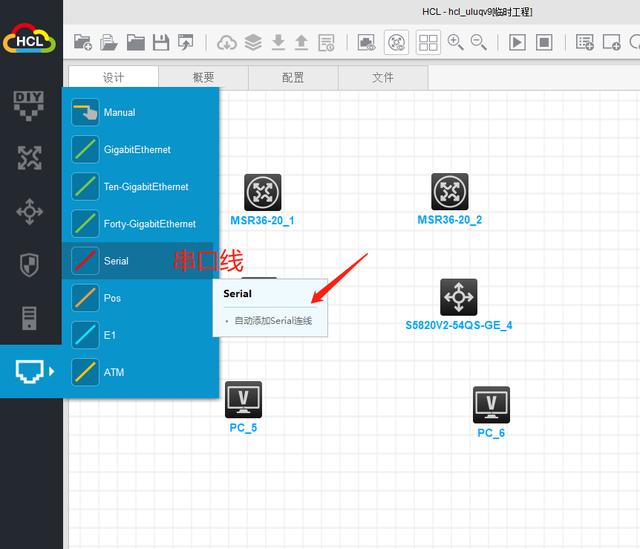Image resolution: width=640 pixels, height=549 pixels.
Task: Click the MSR36-20_2 router device
Action: point(450,191)
